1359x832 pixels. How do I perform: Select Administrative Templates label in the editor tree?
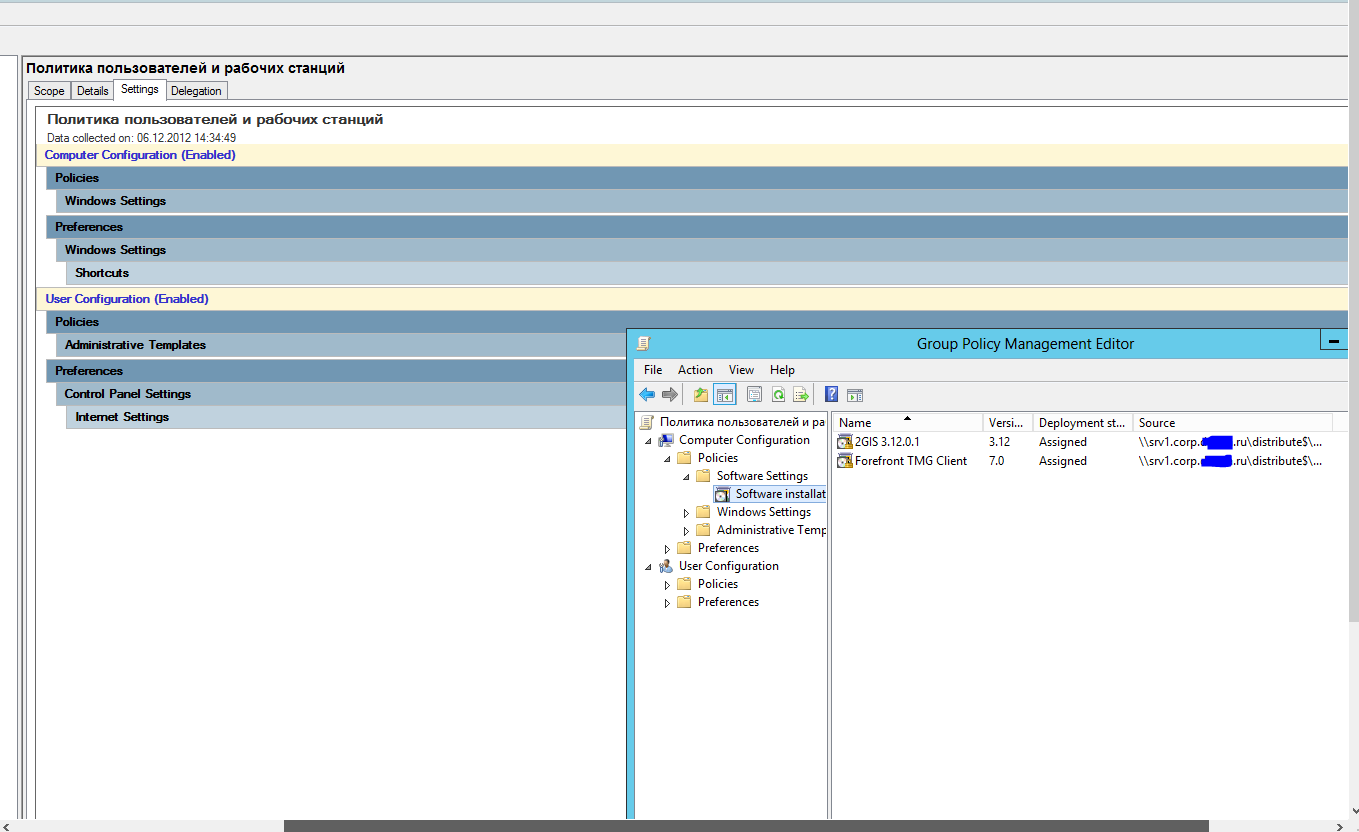pyautogui.click(x=771, y=530)
